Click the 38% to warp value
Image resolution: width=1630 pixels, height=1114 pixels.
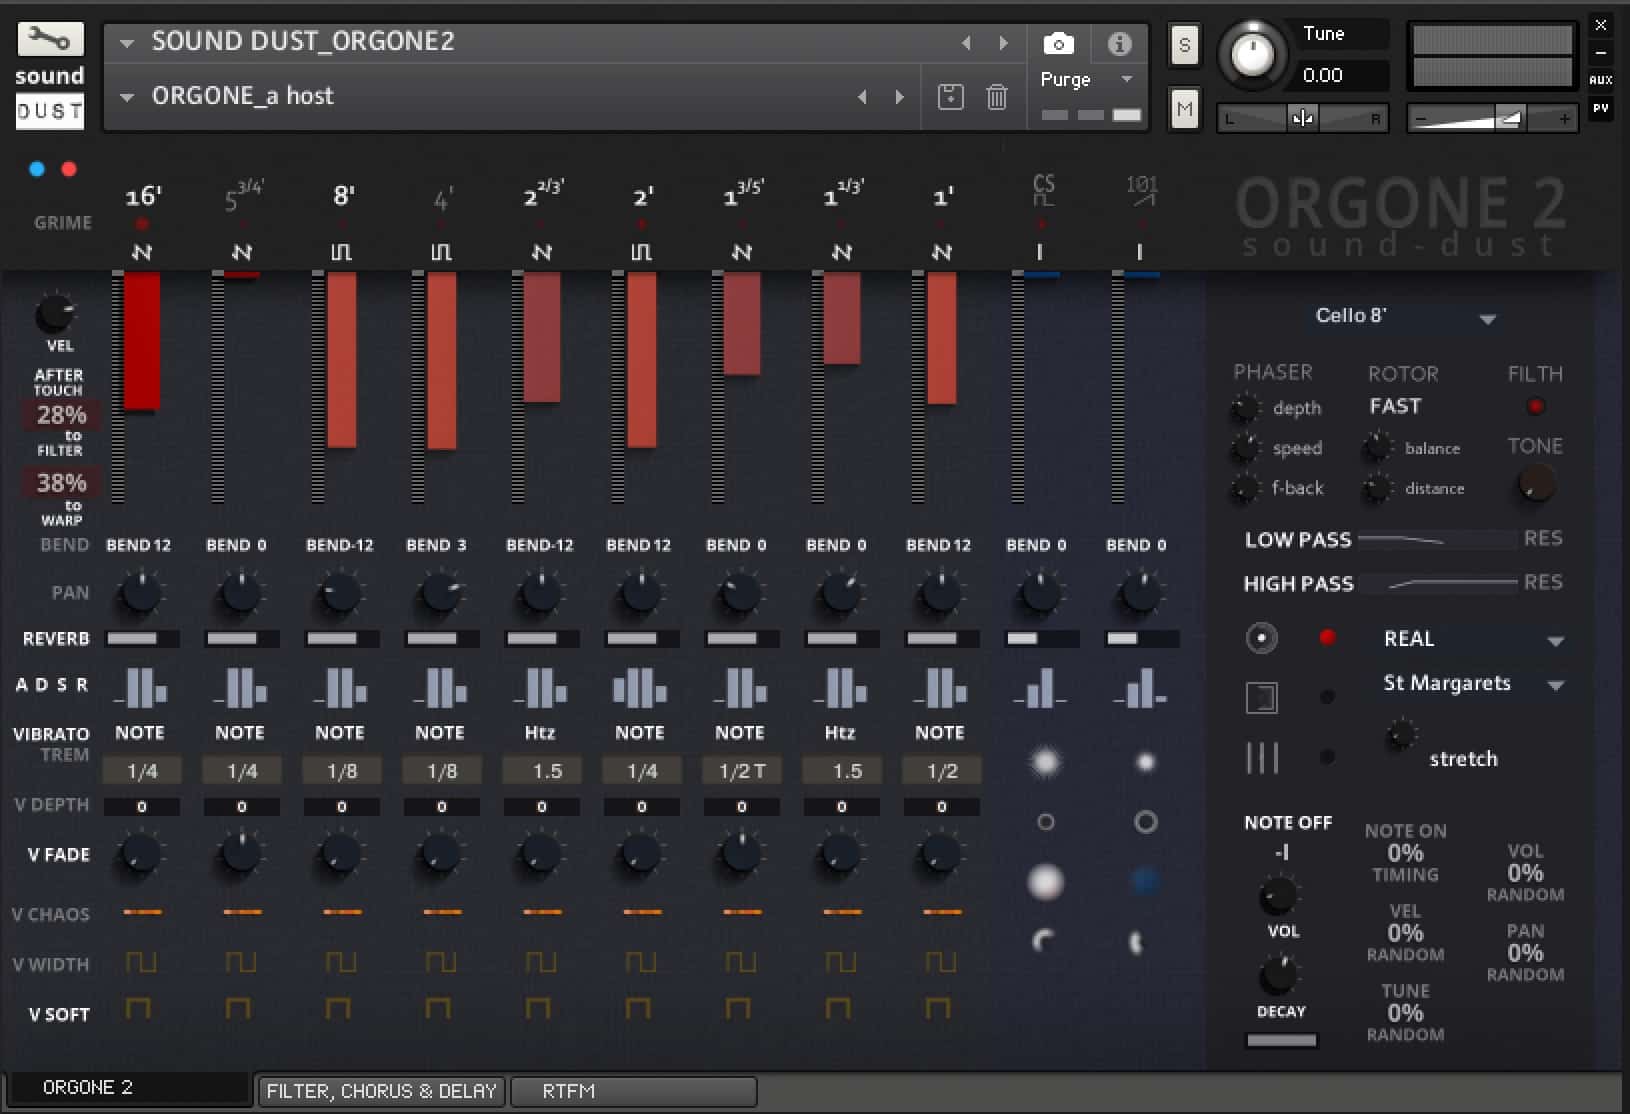pyautogui.click(x=61, y=483)
